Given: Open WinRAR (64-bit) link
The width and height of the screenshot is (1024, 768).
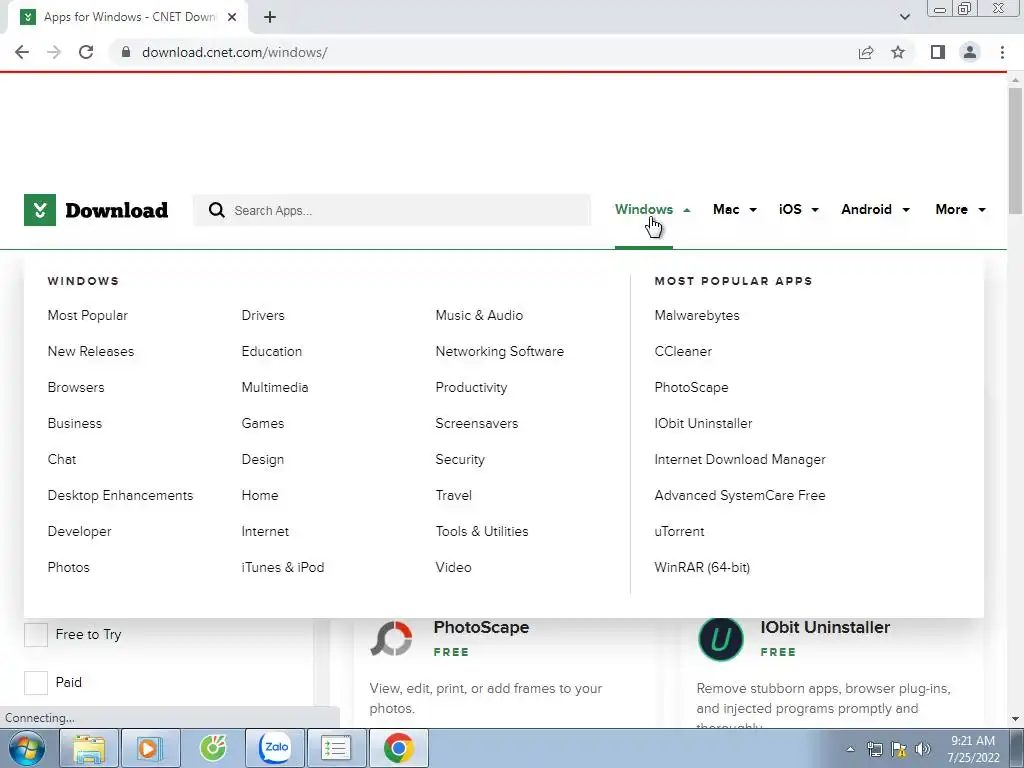Looking at the screenshot, I should click(x=702, y=568).
